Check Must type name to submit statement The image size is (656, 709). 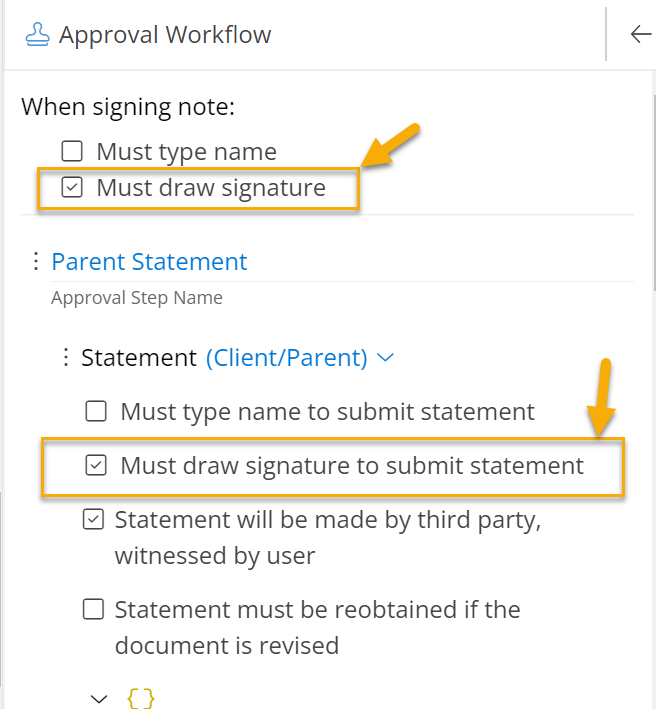pyautogui.click(x=96, y=411)
